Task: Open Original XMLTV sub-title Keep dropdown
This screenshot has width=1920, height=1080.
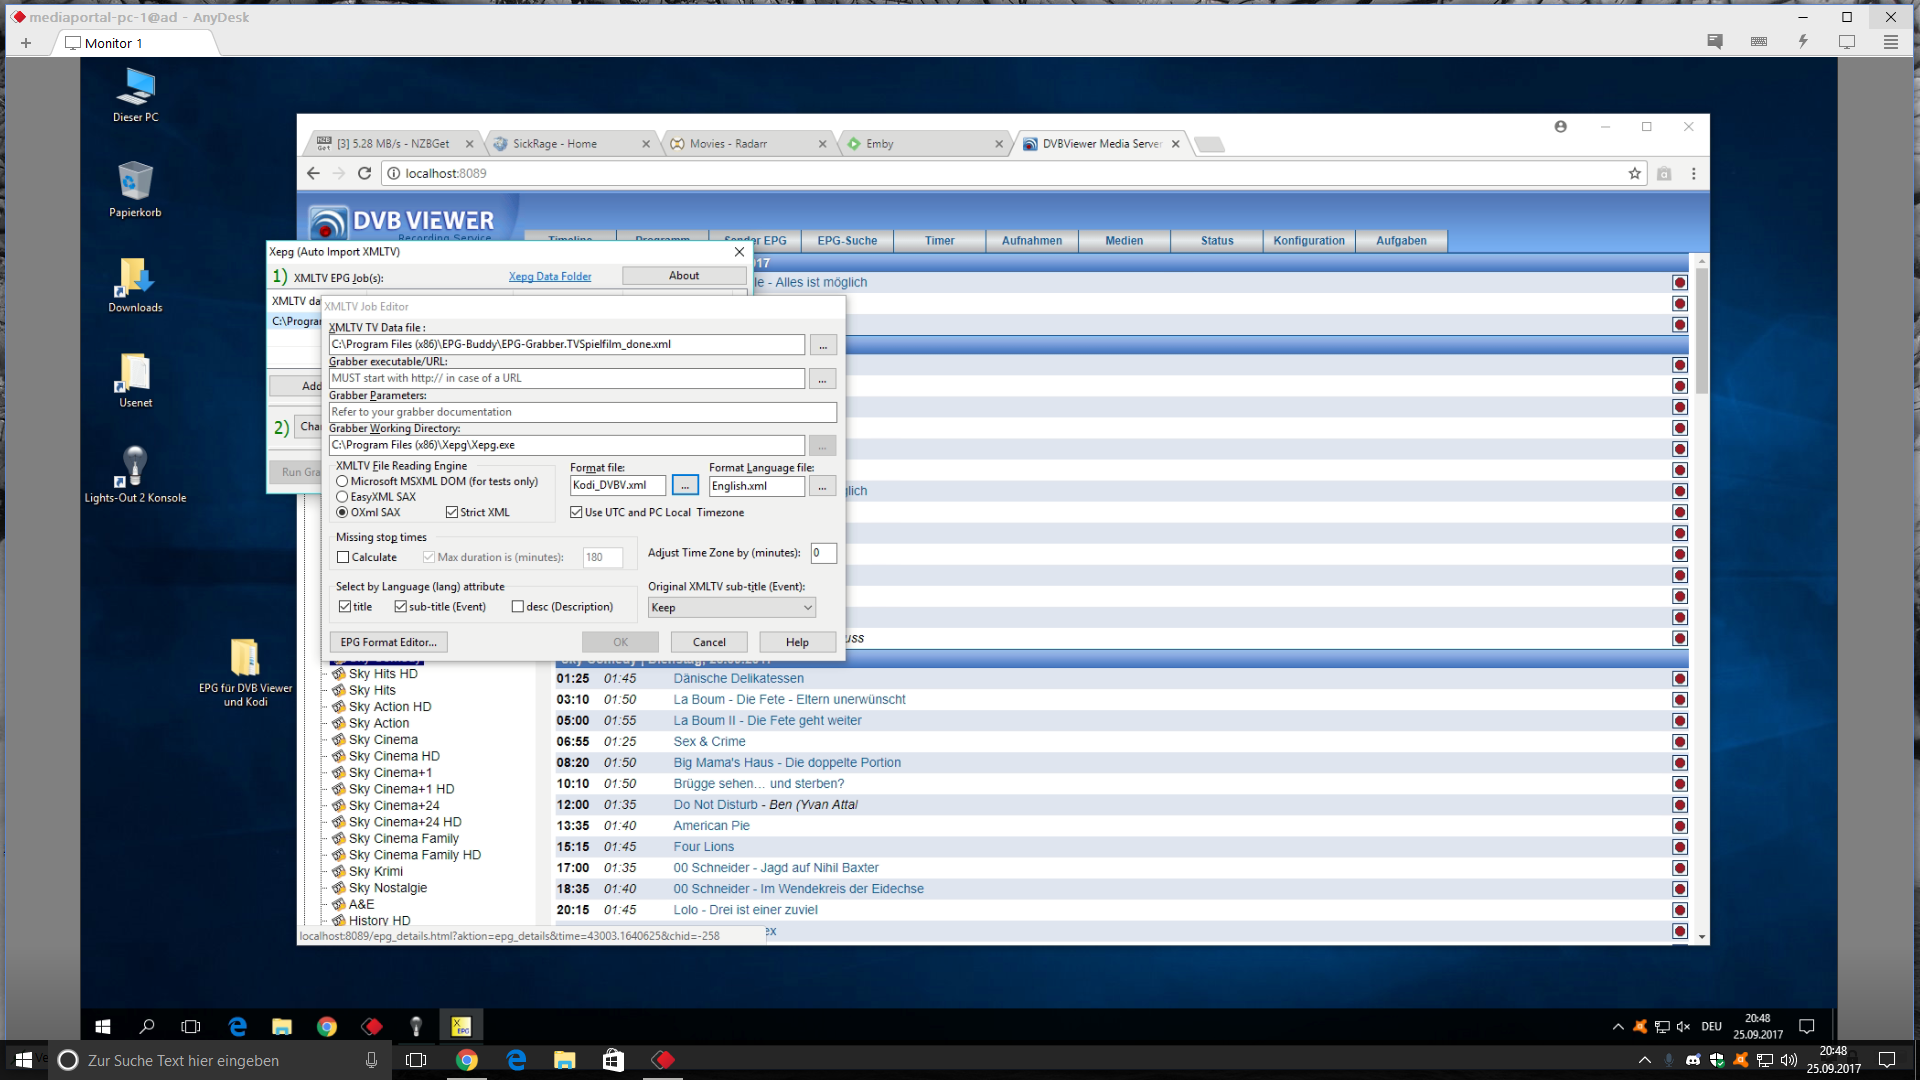Action: coord(732,608)
